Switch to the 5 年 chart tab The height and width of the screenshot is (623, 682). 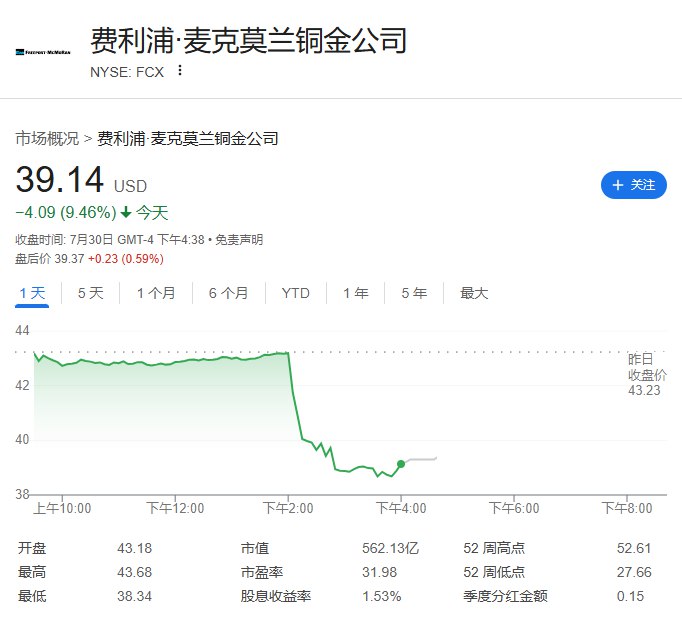pyautogui.click(x=414, y=293)
